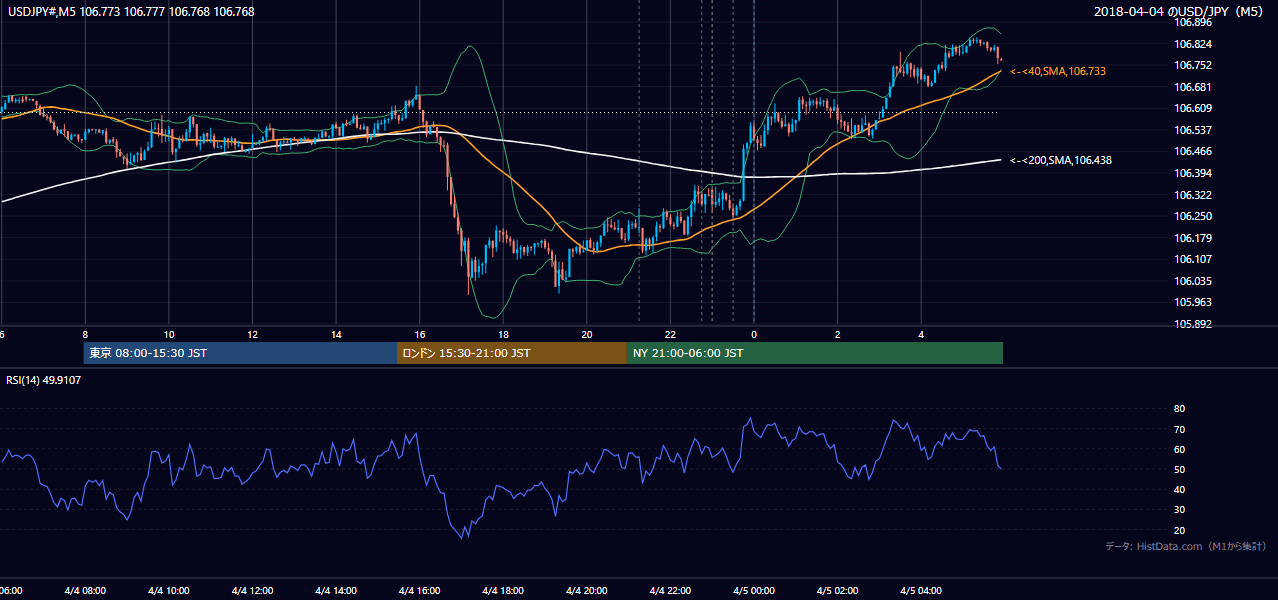Click the 4/4 22:00 bottom time label

pos(670,591)
